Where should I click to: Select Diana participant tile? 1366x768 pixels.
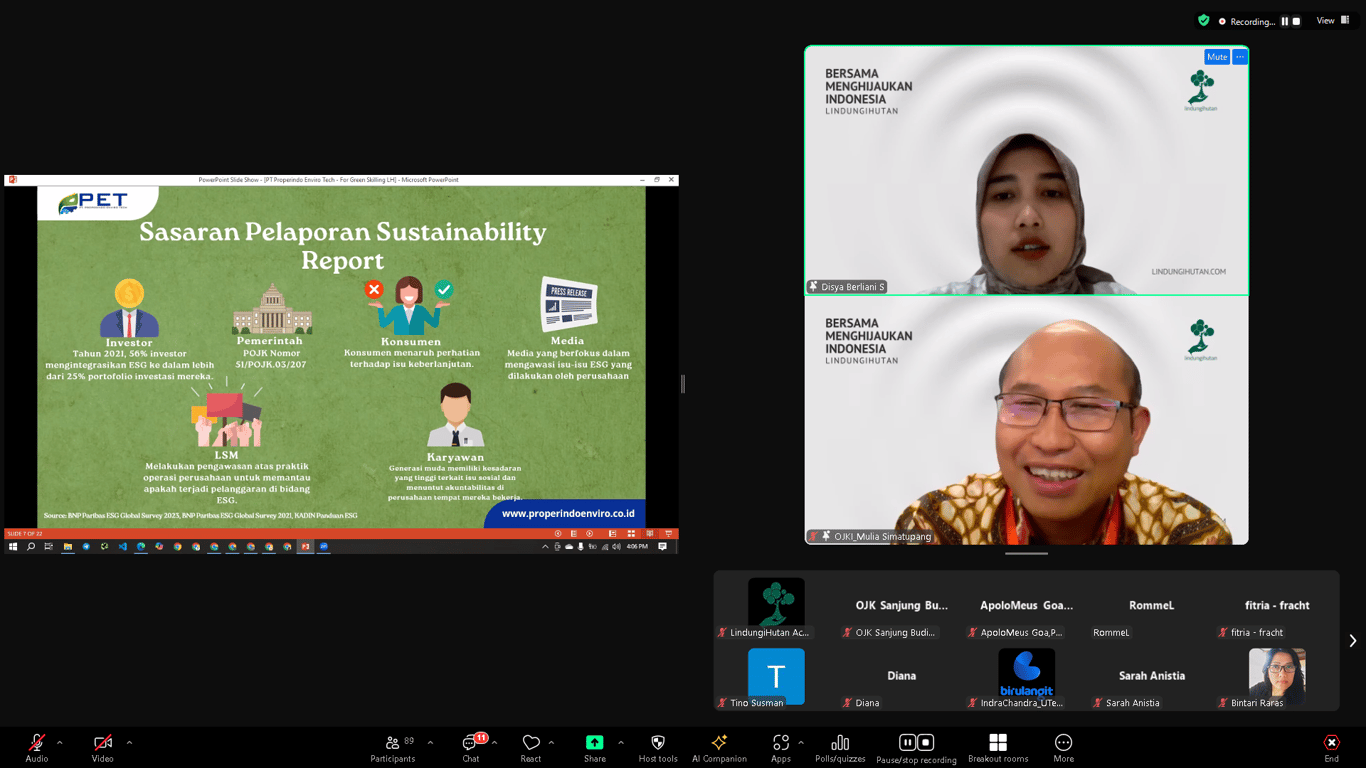(x=901, y=678)
